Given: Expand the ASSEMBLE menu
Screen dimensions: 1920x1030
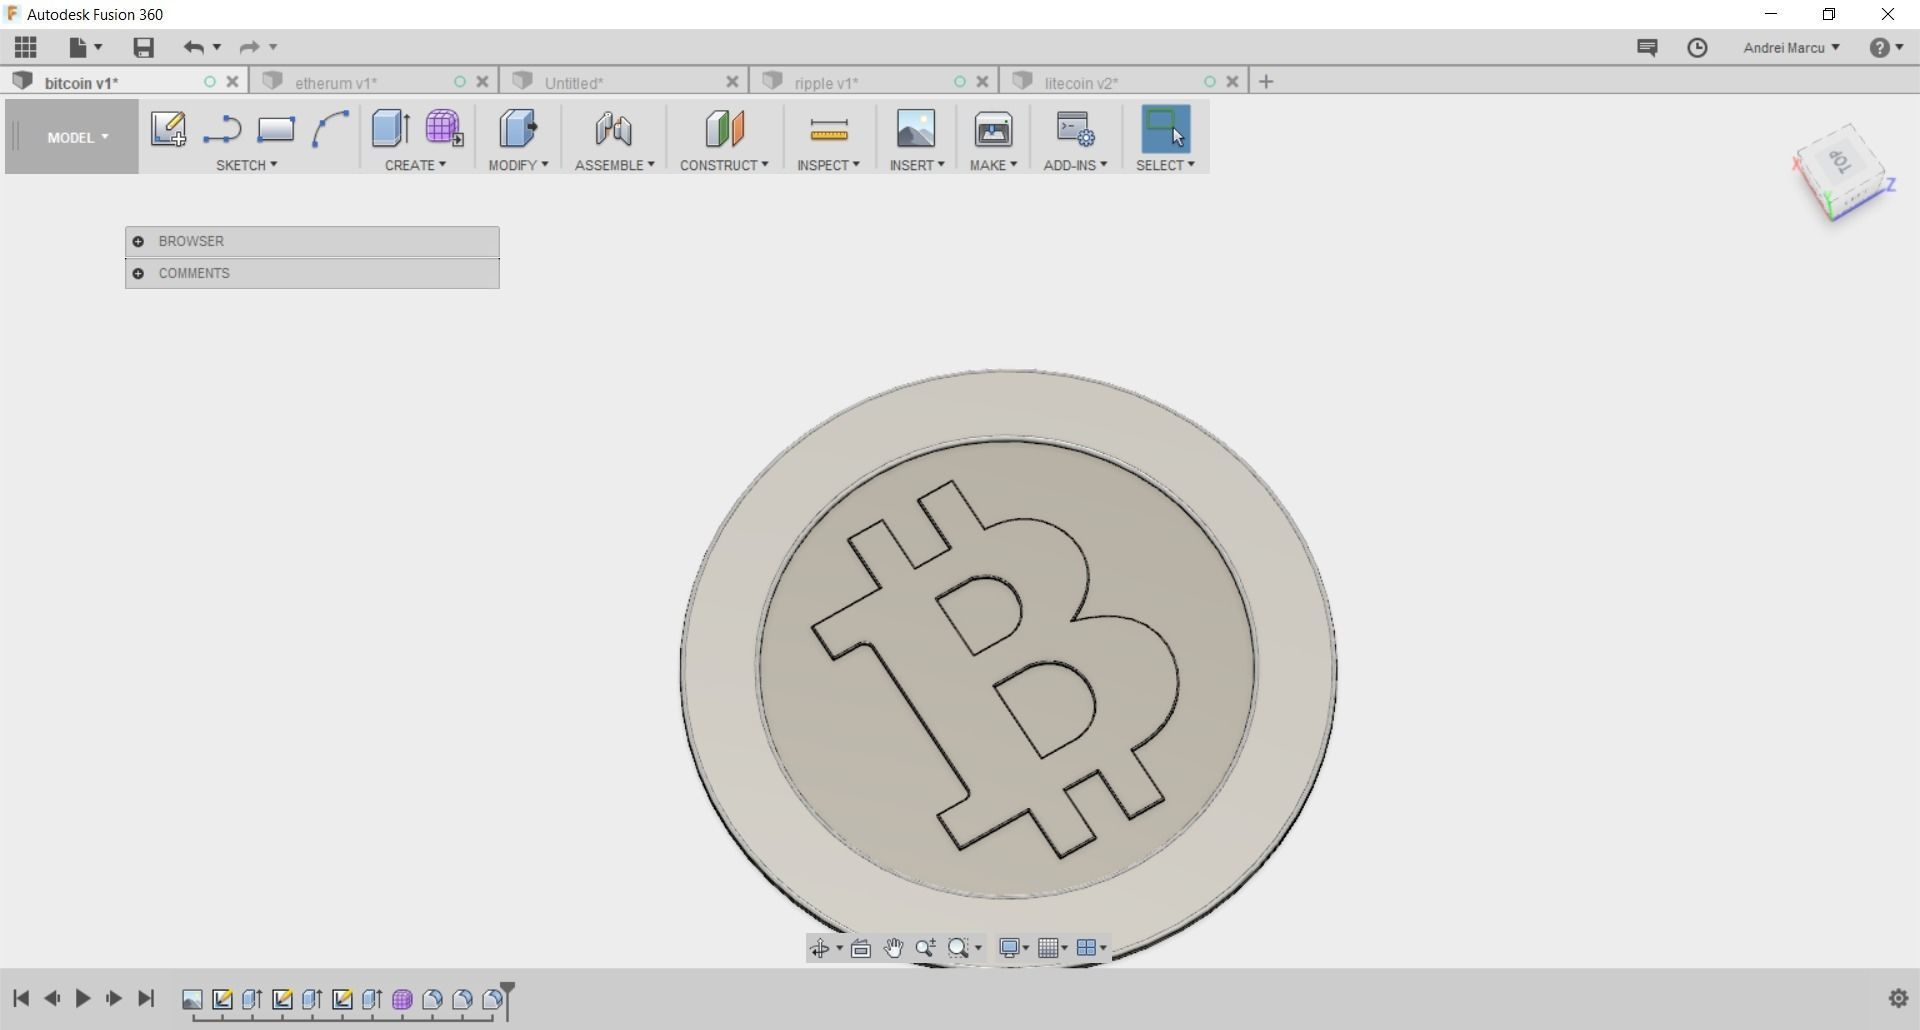Looking at the screenshot, I should coord(614,165).
